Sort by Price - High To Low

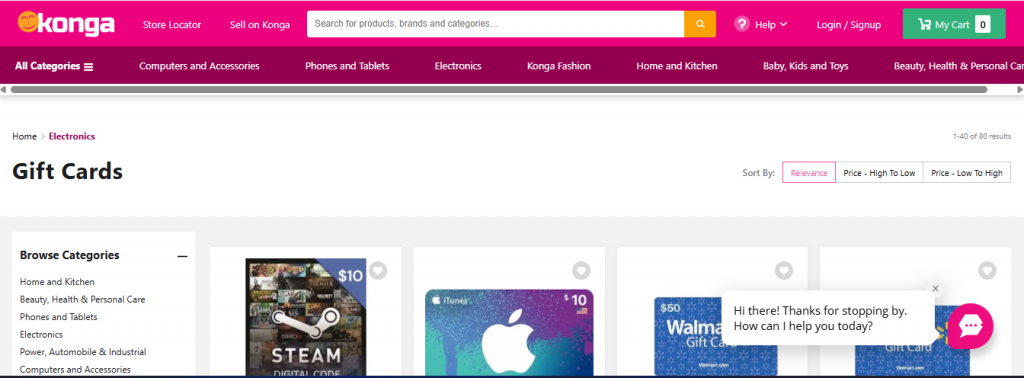(x=879, y=172)
